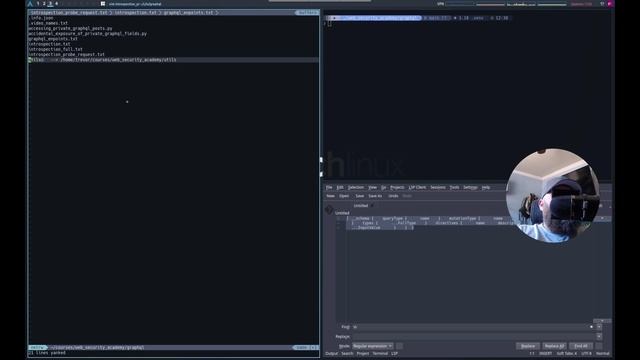Viewport: 640px width, 360px height.
Task: Click the UTF-8 encoding in status bar
Action: [586, 353]
